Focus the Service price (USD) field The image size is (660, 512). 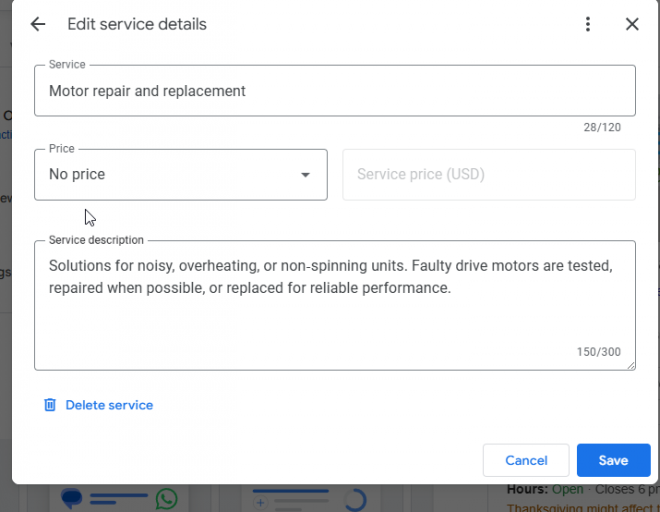point(489,175)
